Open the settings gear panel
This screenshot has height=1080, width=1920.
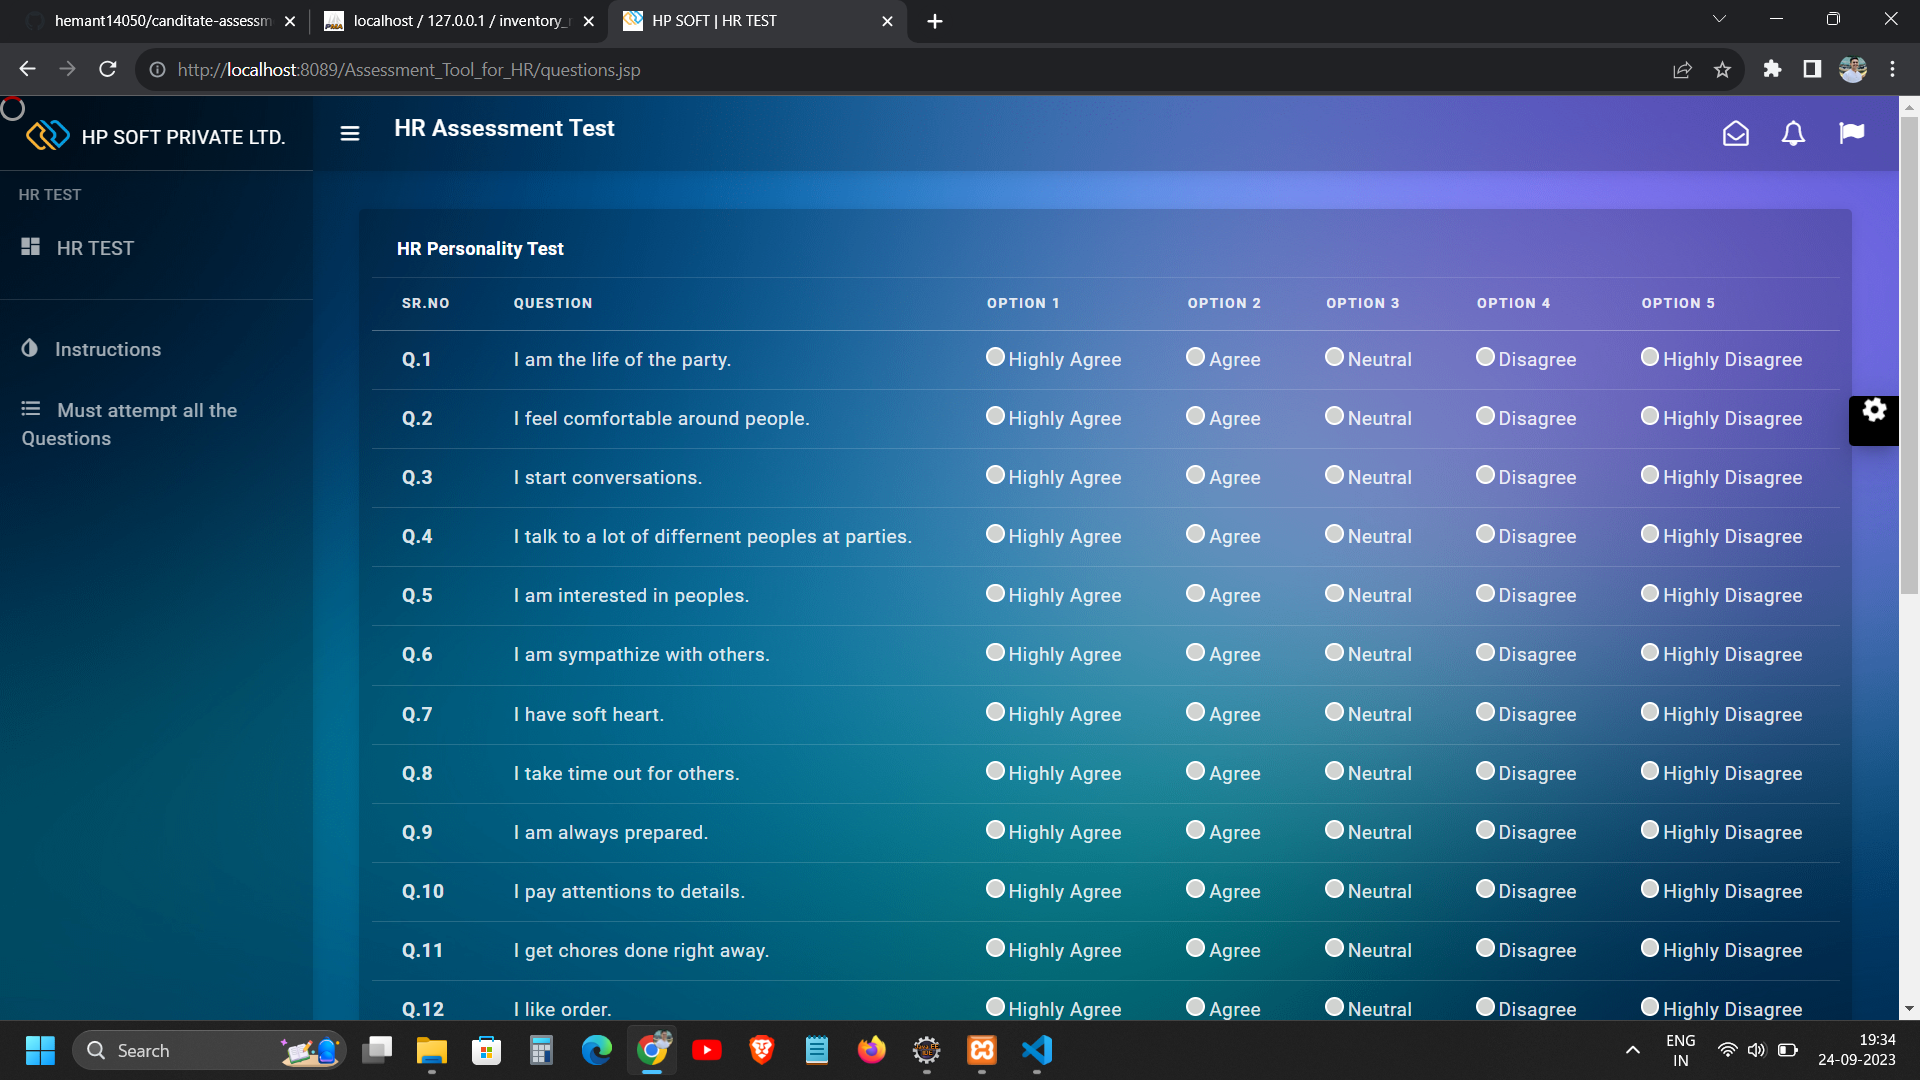(x=1873, y=410)
